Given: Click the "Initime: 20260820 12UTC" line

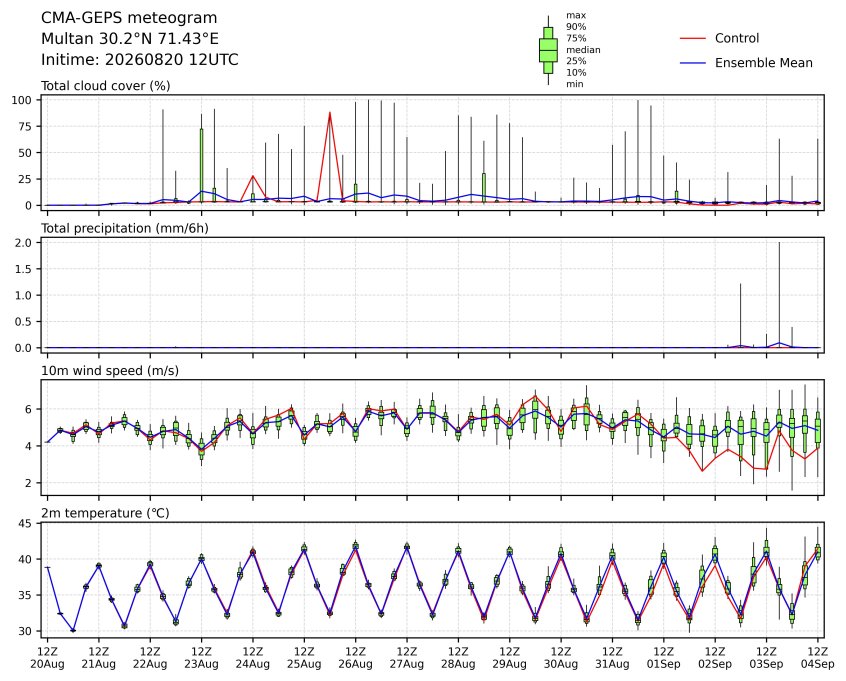Looking at the screenshot, I should point(140,59).
